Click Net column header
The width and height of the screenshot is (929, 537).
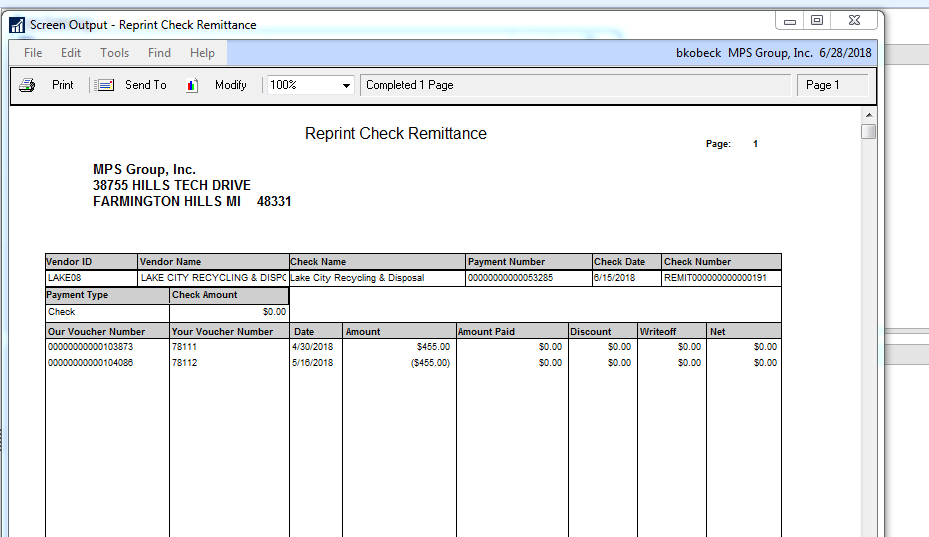coord(744,331)
